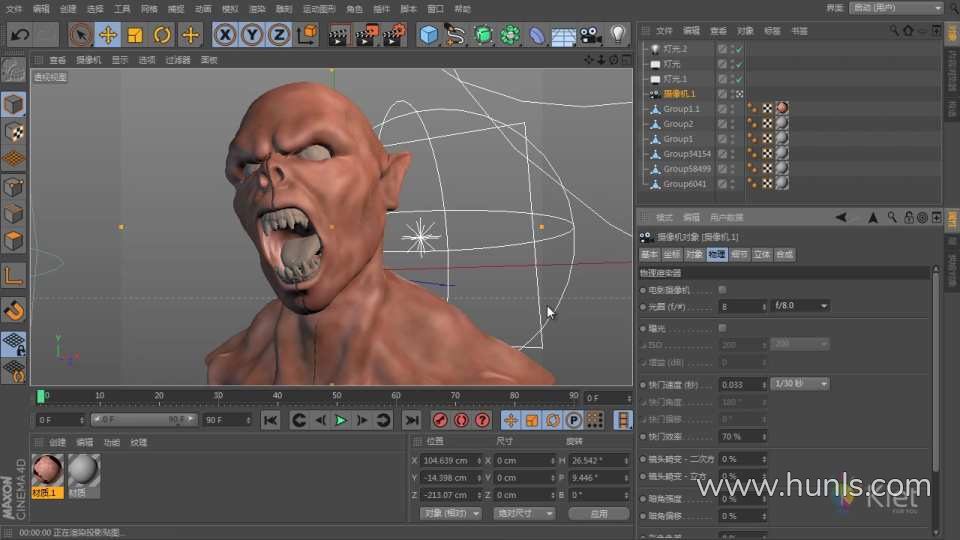
Task: Open the green generator cube icon
Action: (x=482, y=35)
